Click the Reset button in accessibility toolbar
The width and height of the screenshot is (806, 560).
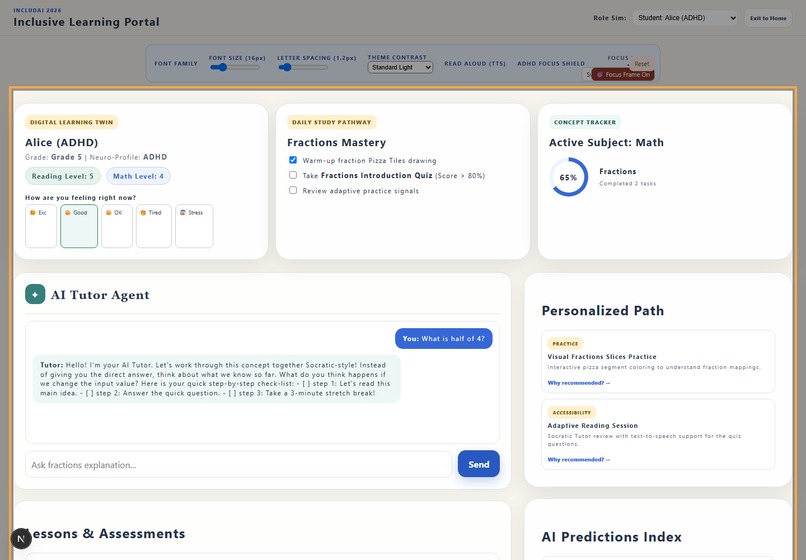(x=642, y=64)
